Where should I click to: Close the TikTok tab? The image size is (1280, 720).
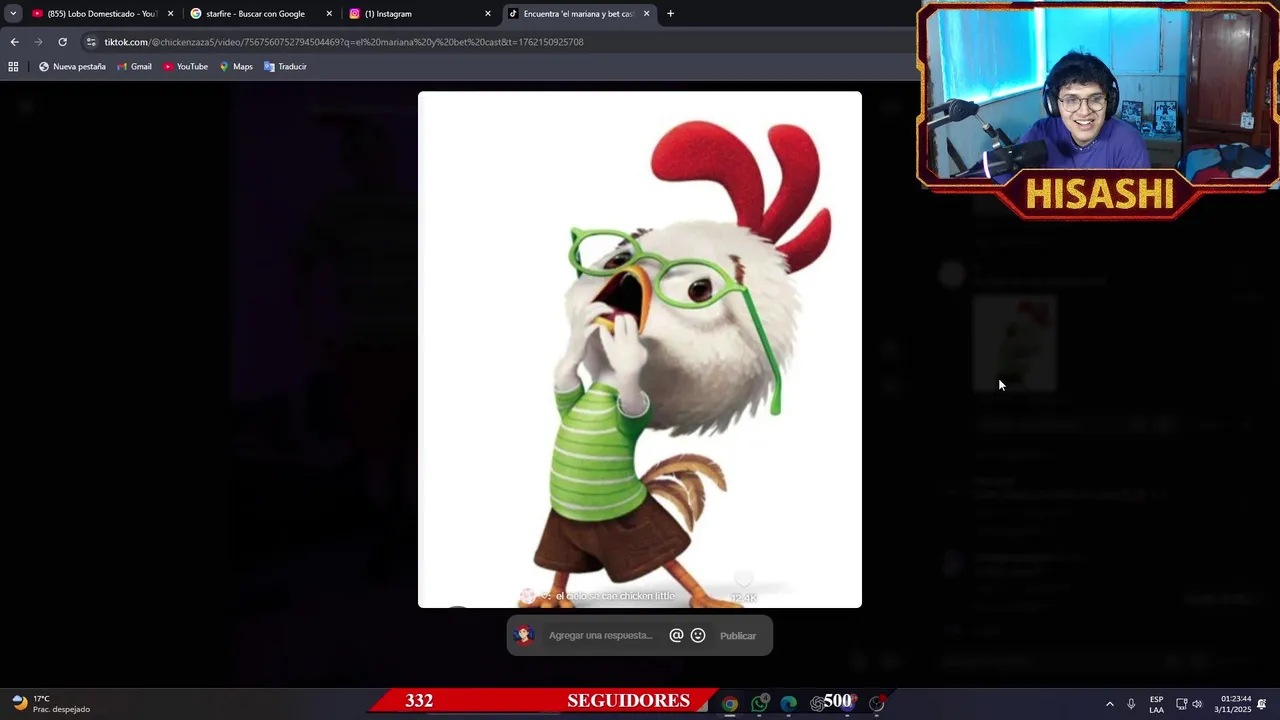click(x=646, y=14)
